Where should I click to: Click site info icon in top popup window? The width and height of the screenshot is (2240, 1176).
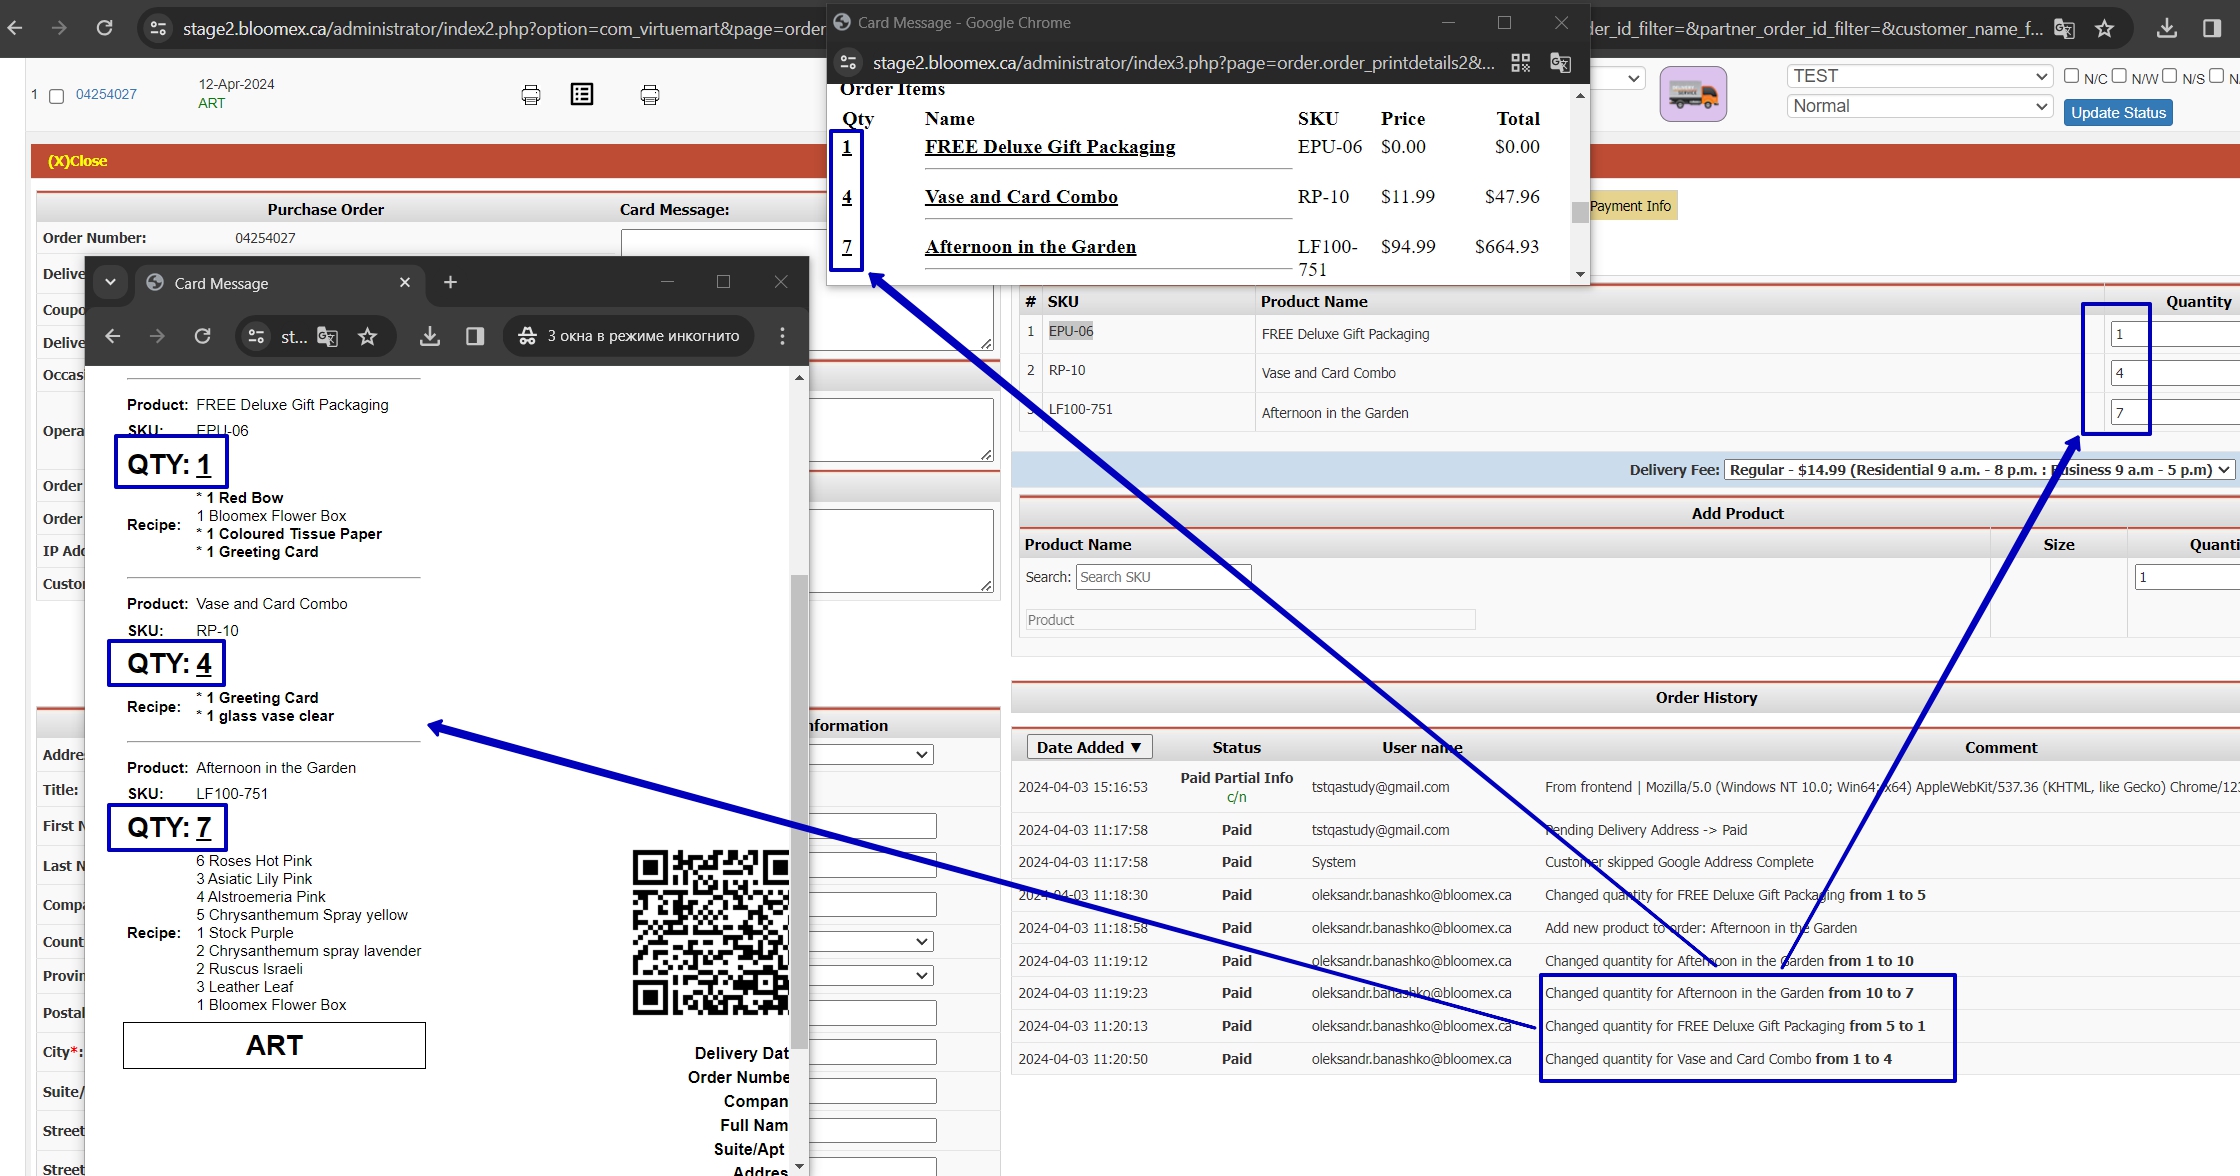(848, 63)
